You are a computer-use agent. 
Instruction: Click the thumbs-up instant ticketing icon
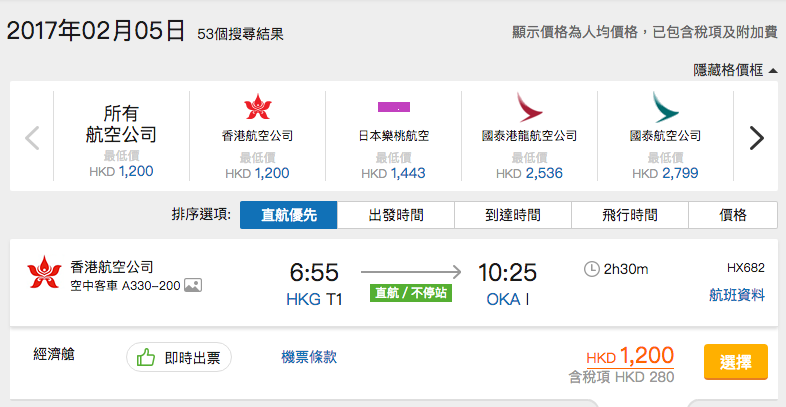click(x=145, y=357)
